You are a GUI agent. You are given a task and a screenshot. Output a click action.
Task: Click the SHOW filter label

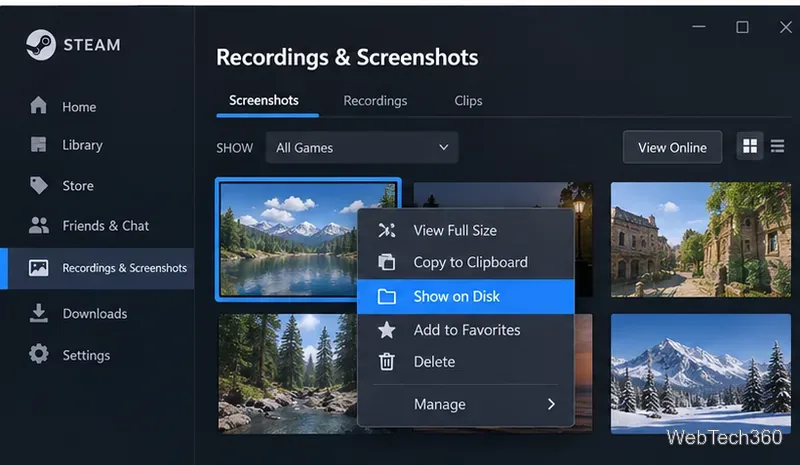point(235,148)
